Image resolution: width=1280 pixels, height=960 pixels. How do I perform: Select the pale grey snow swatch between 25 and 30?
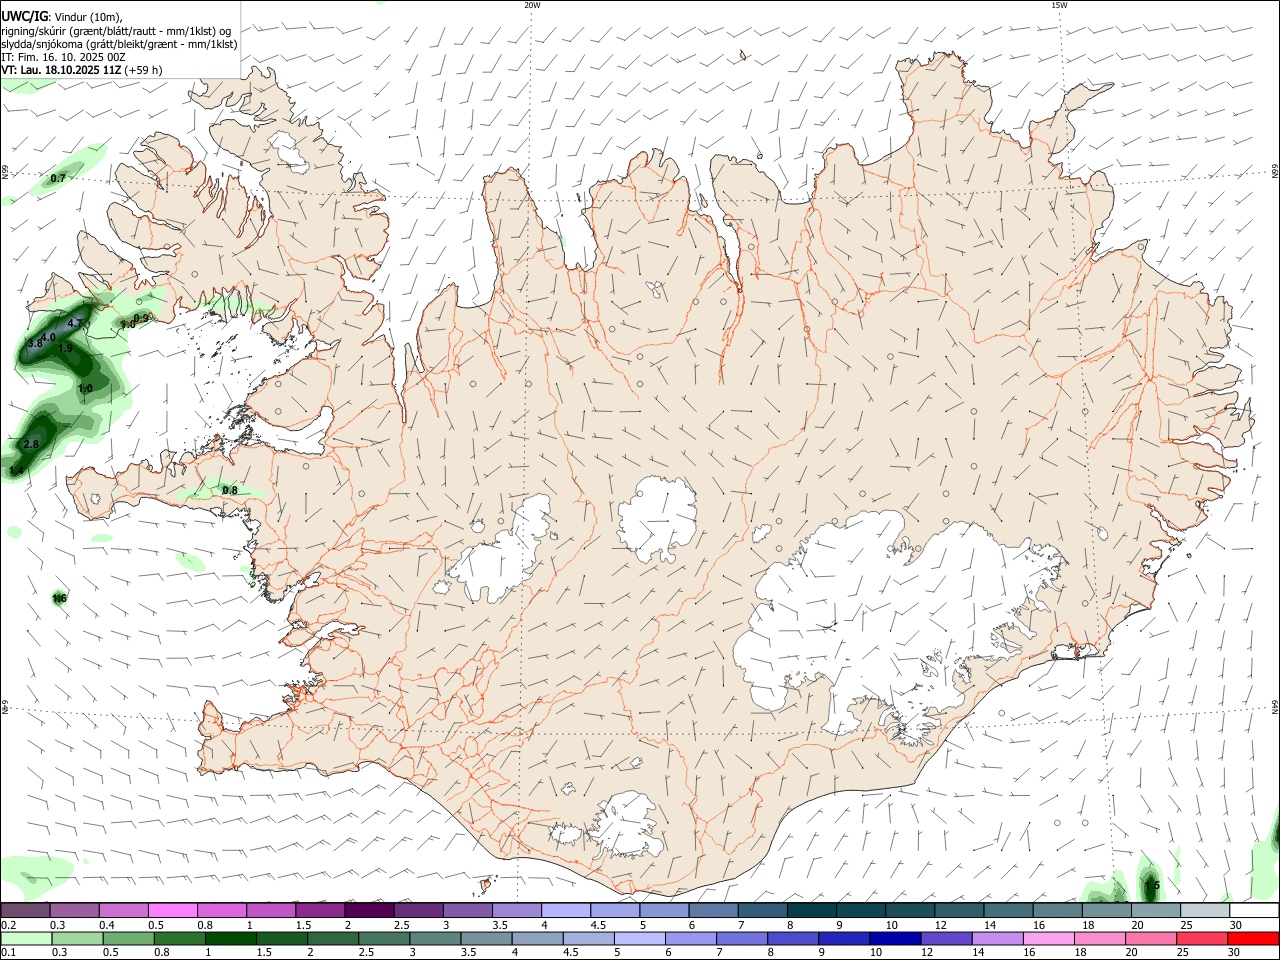1204,910
